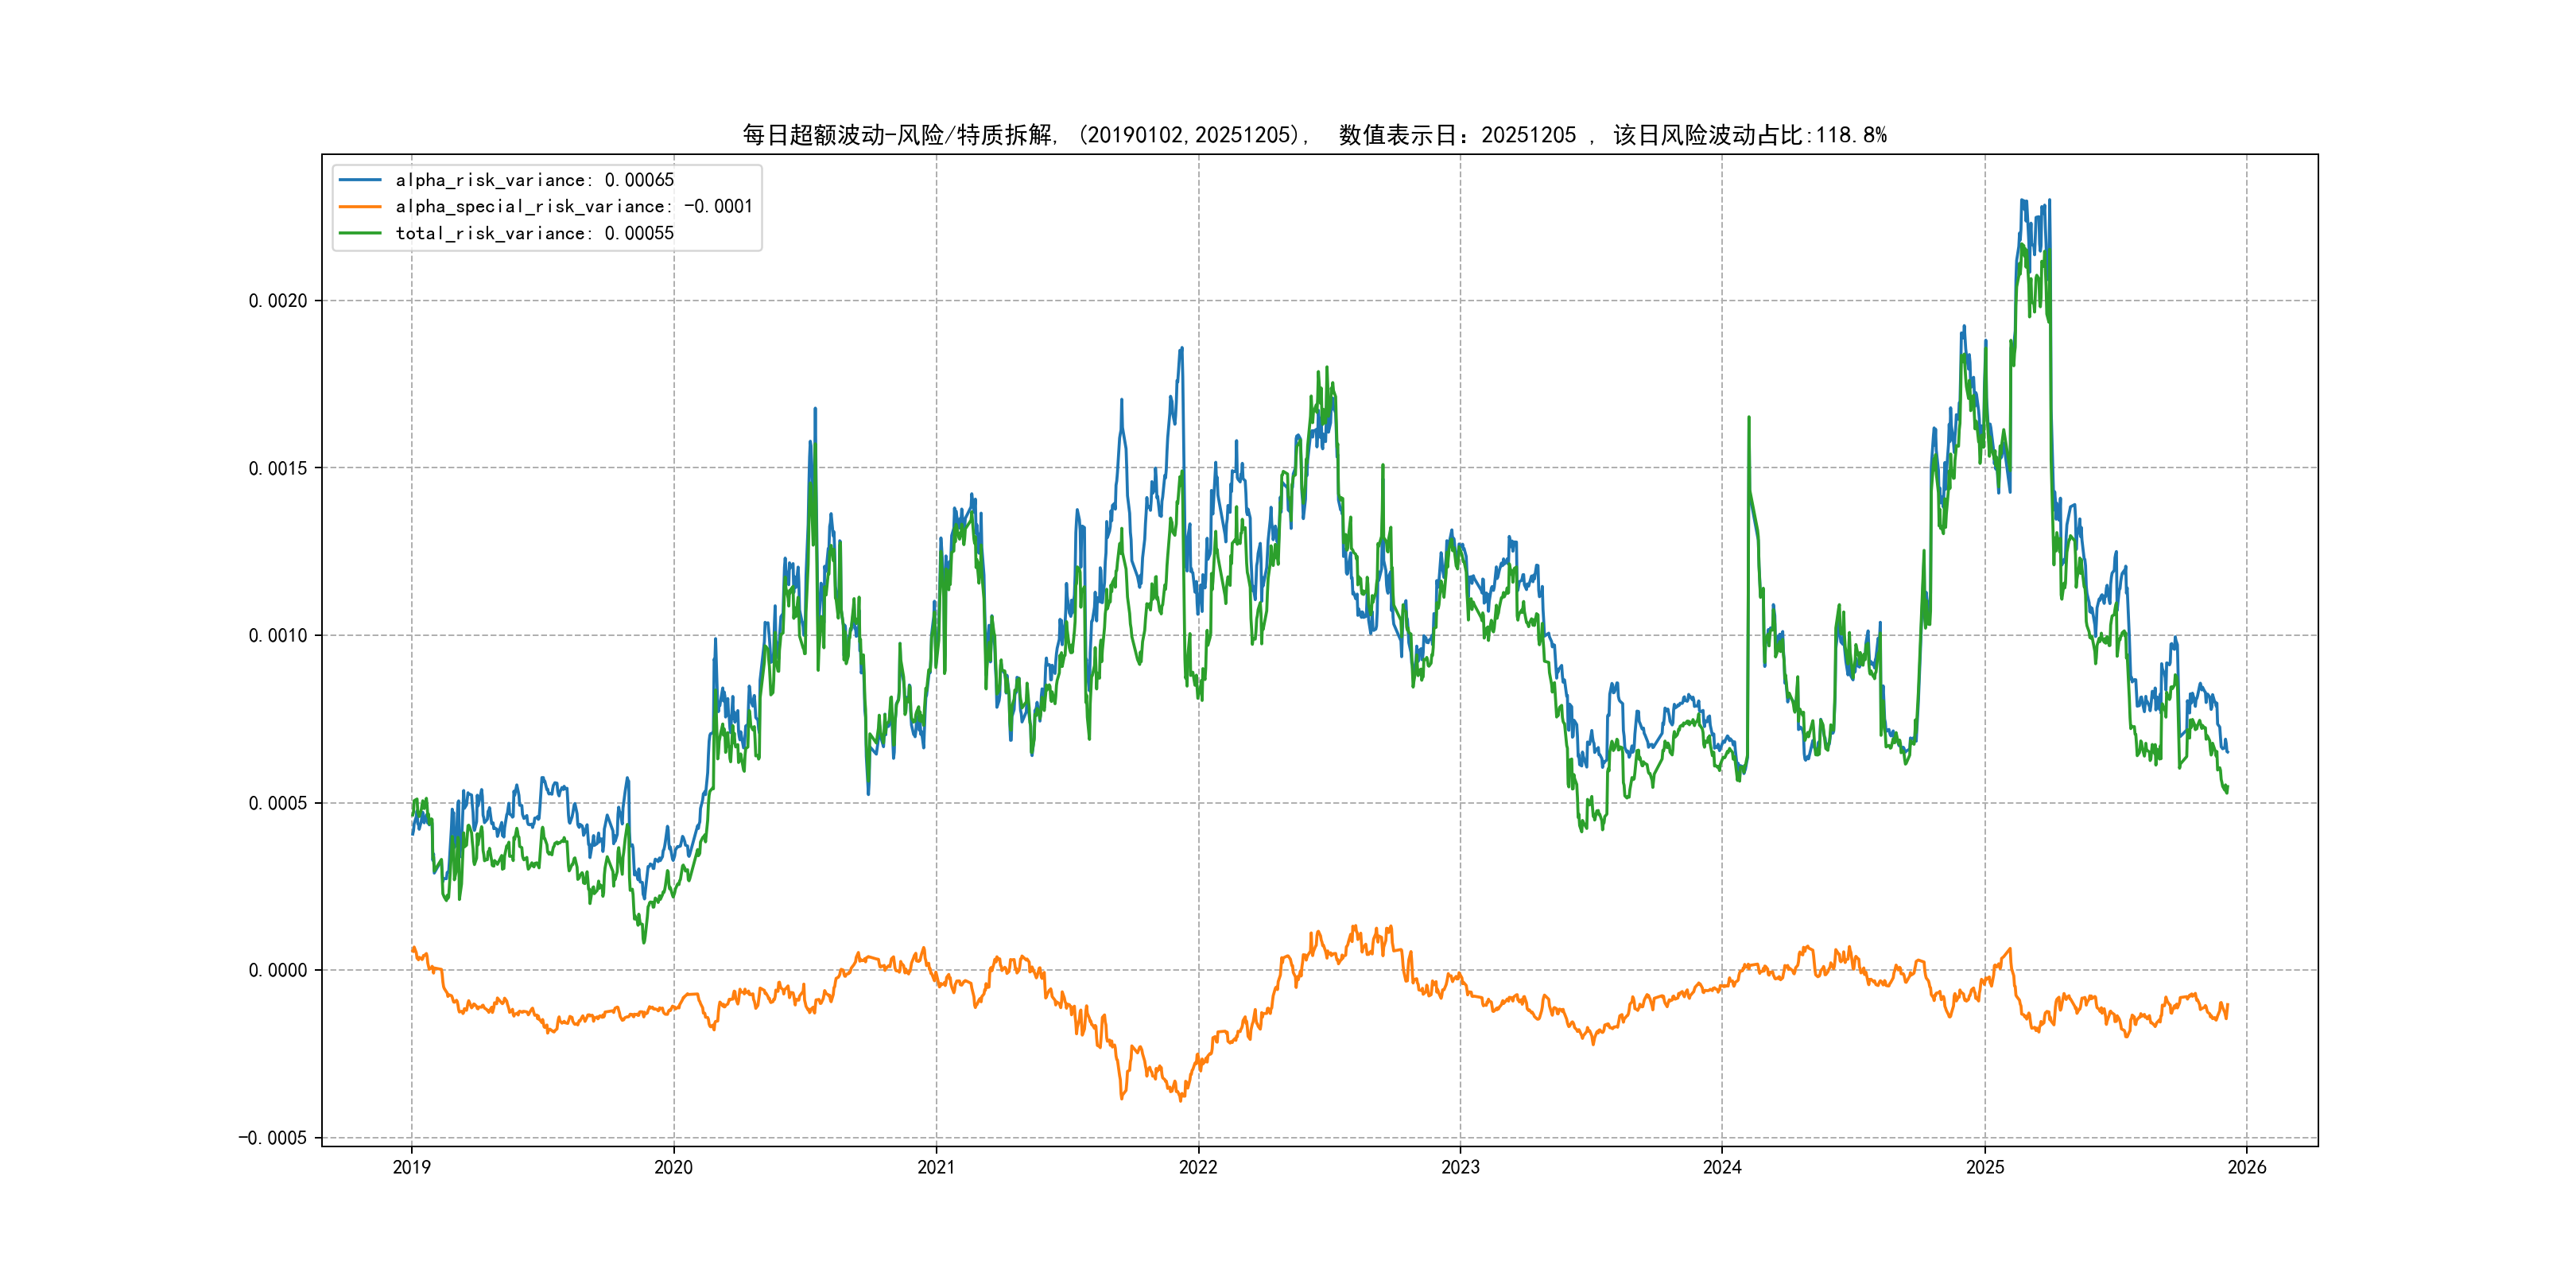Click the 2022 x-axis tick label
The width and height of the screenshot is (2576, 1288).
coord(1198,1167)
